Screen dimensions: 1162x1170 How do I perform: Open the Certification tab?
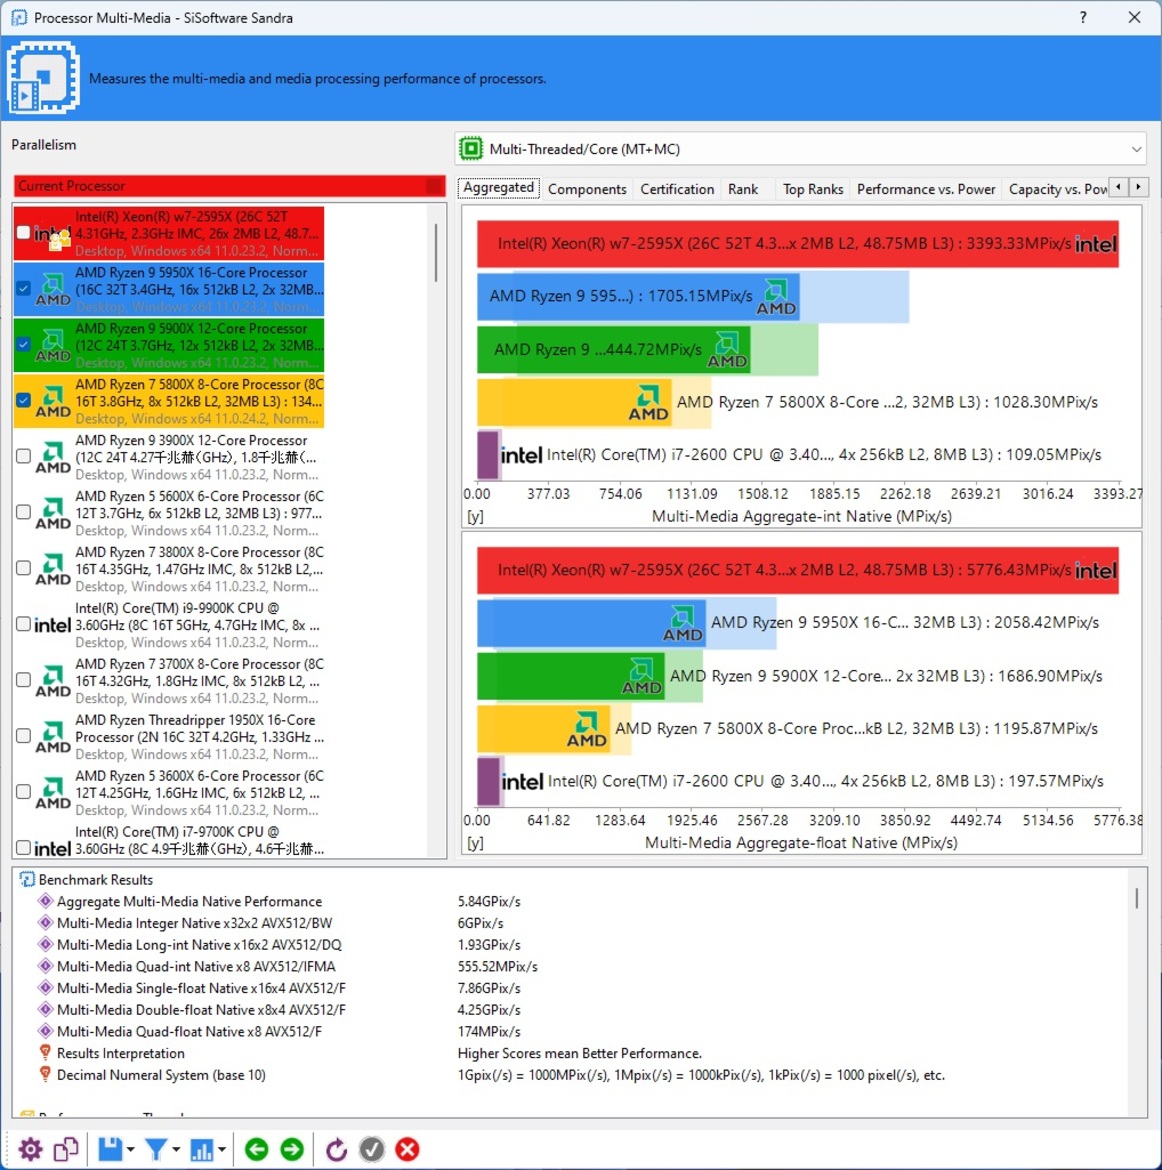677,189
